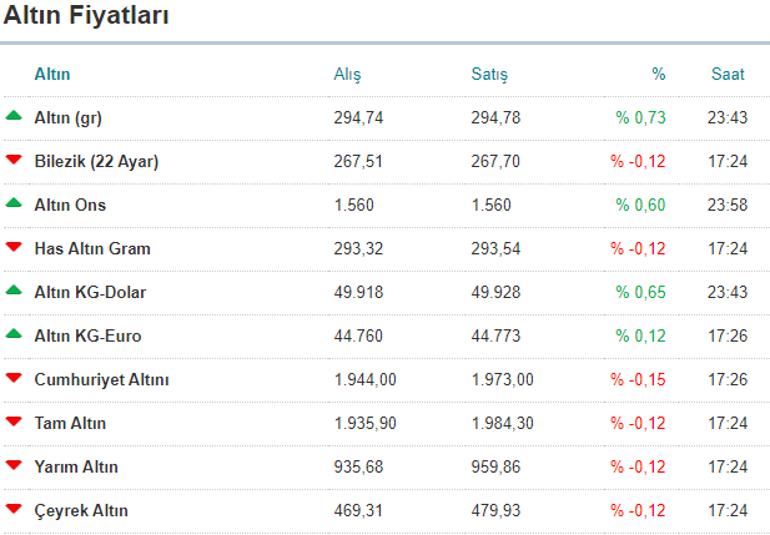Click red down arrow beside Çeyrek Altın

pyautogui.click(x=13, y=509)
